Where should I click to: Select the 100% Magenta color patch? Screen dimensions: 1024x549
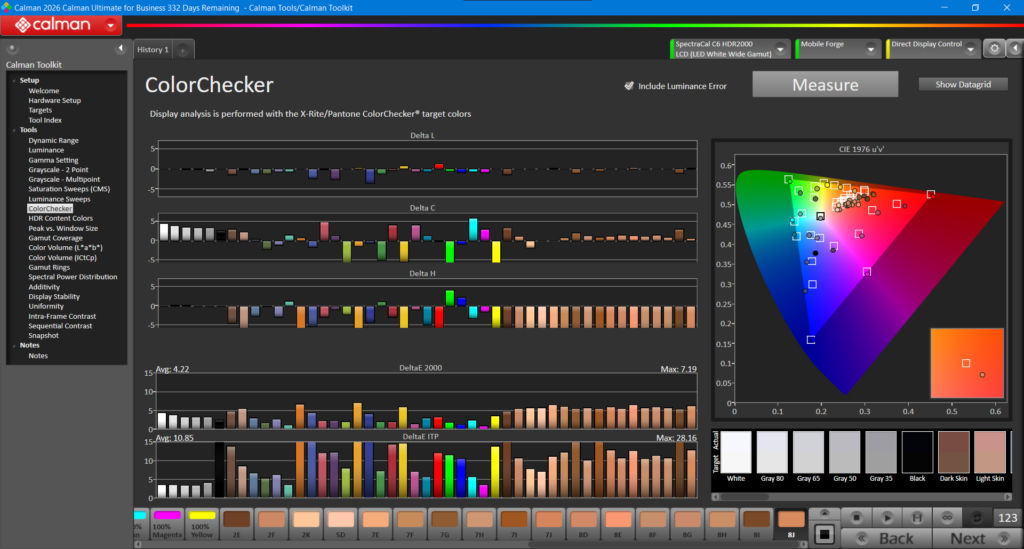coord(167,524)
